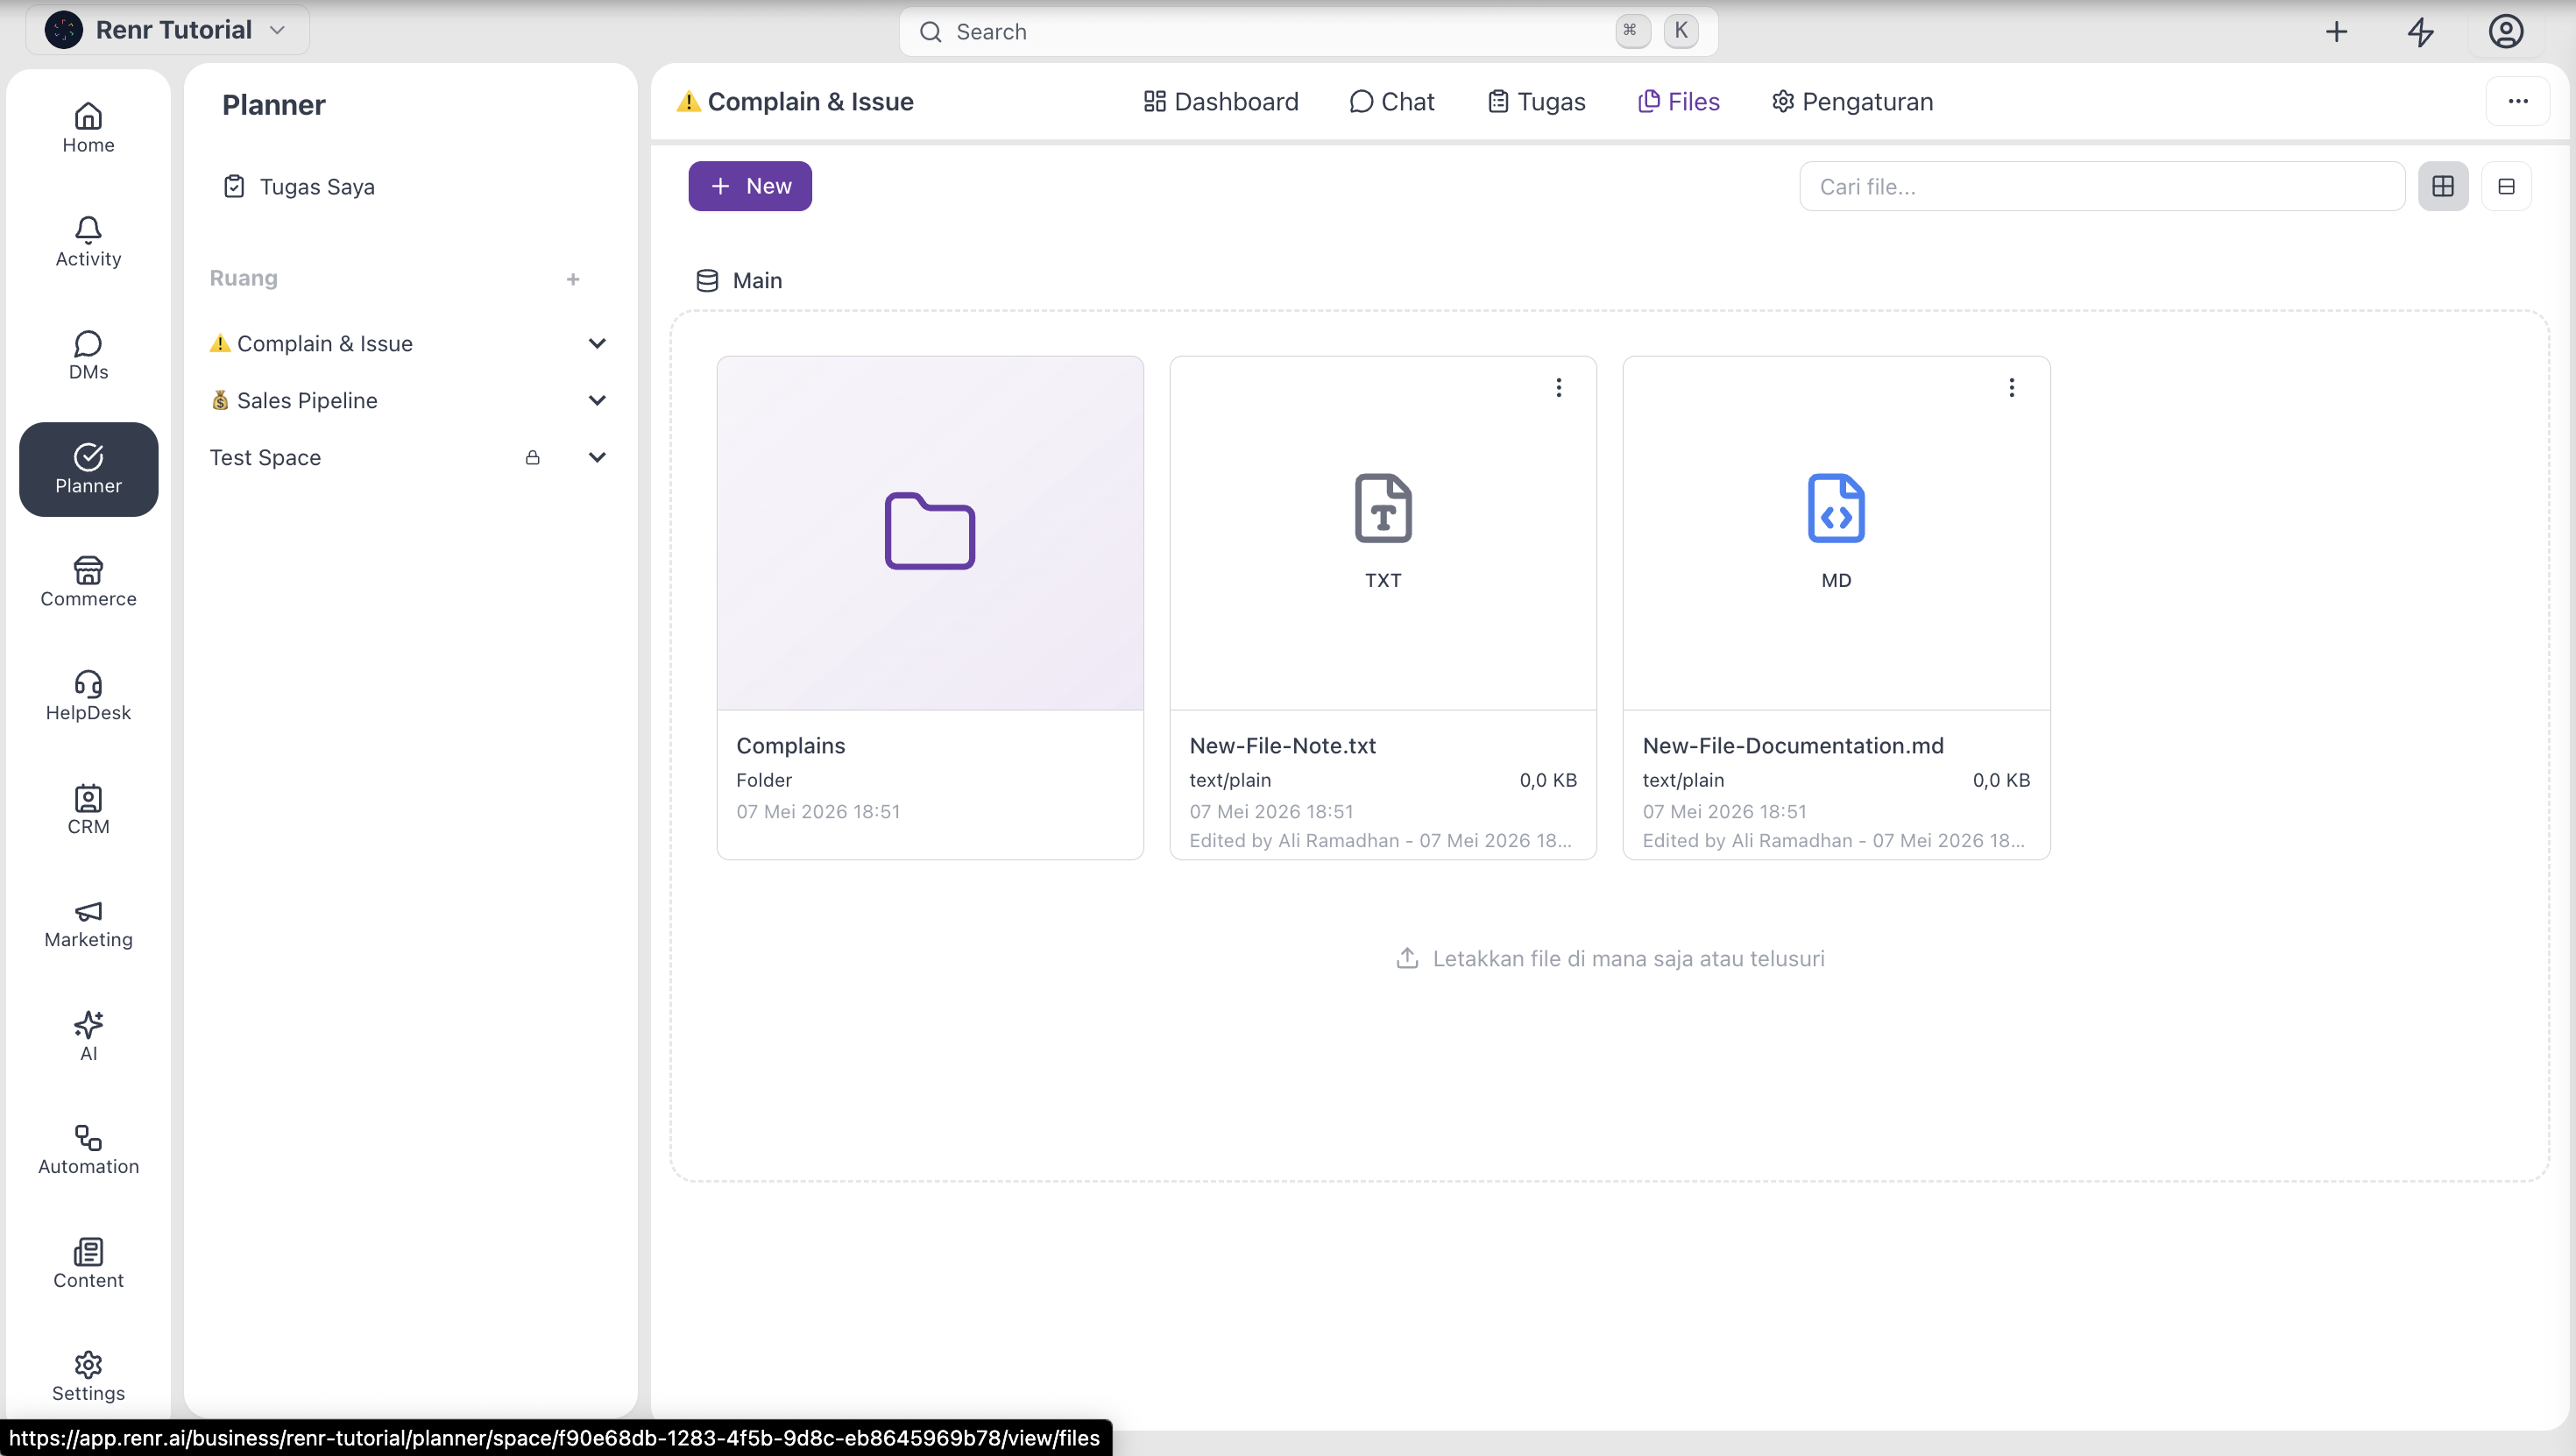Image resolution: width=2576 pixels, height=1456 pixels.
Task: Focus the Cari file search field
Action: pos(2102,186)
